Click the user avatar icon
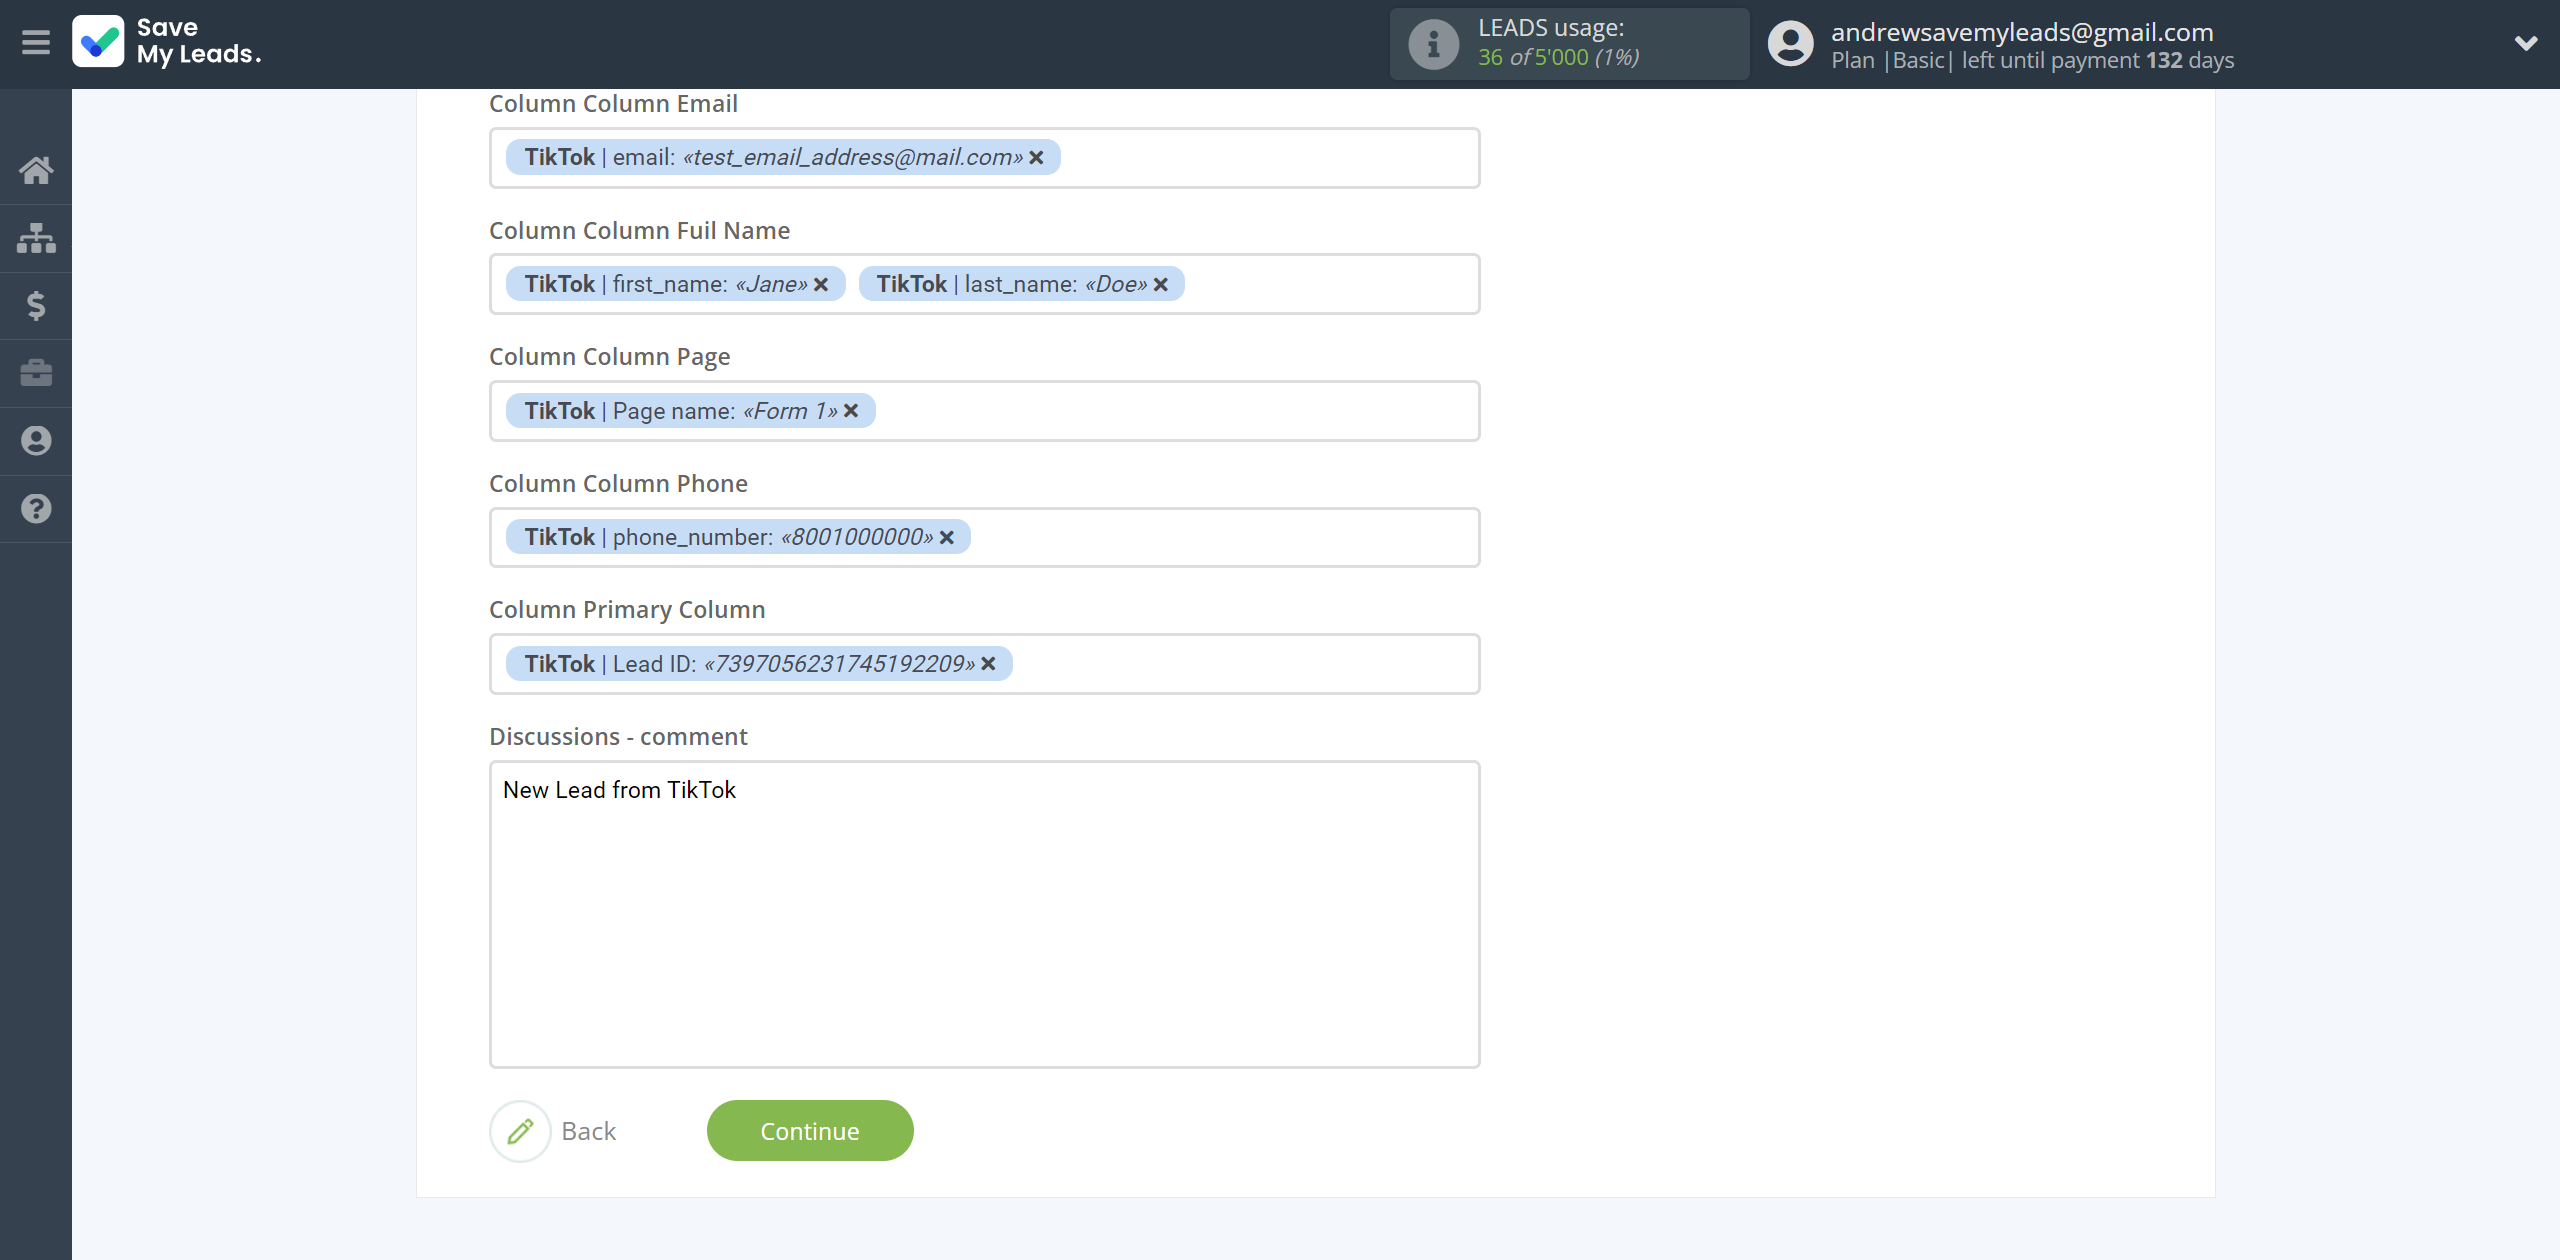 pos(1790,44)
